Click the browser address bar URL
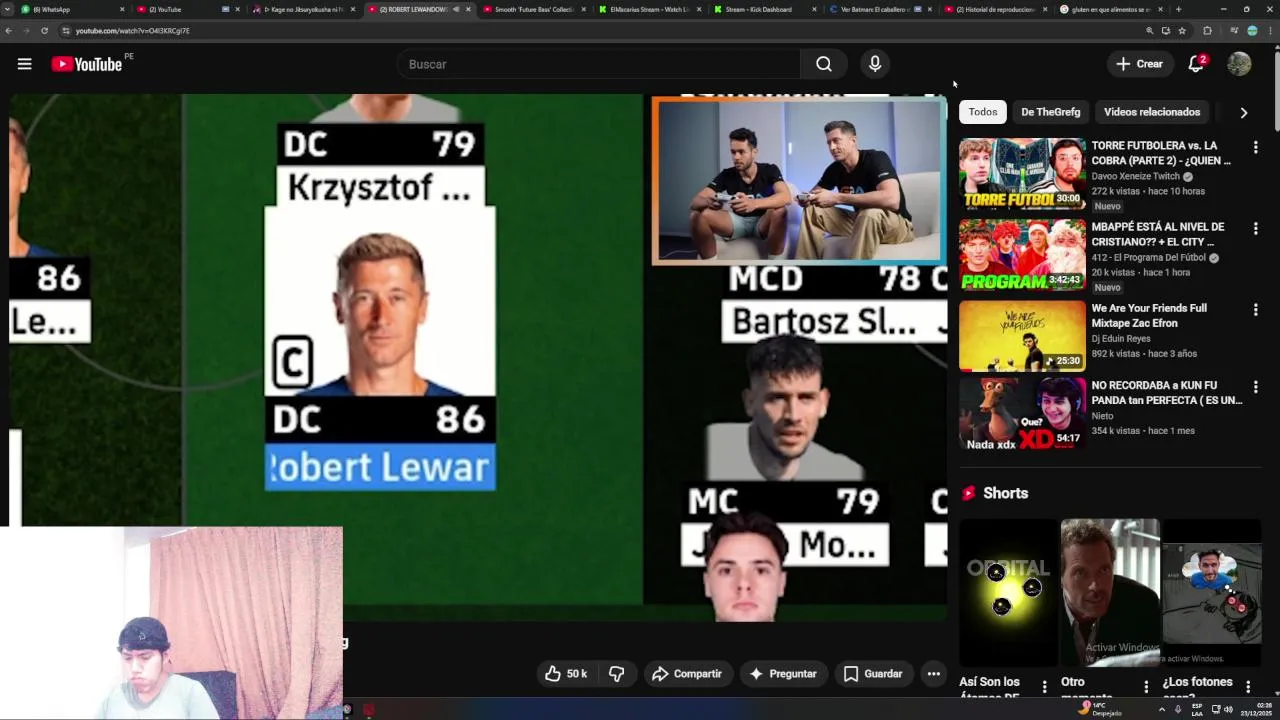The height and width of the screenshot is (720, 1280). [x=132, y=31]
